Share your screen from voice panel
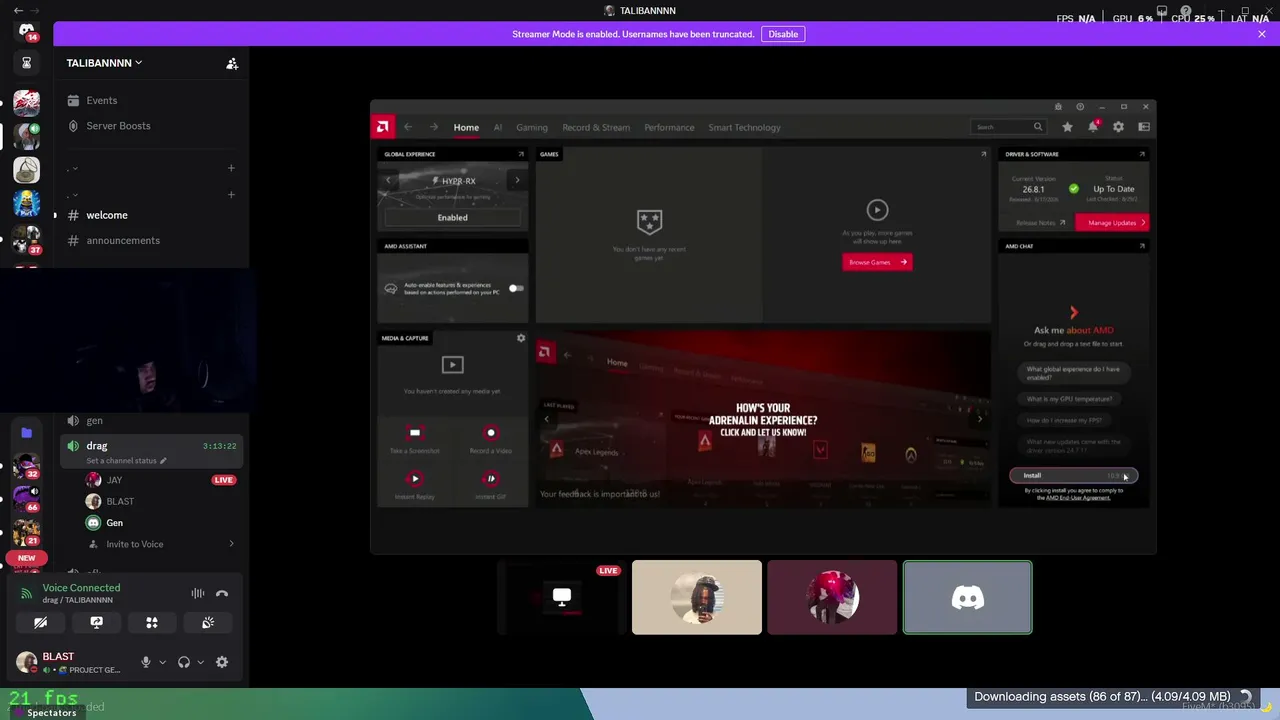 coord(96,622)
